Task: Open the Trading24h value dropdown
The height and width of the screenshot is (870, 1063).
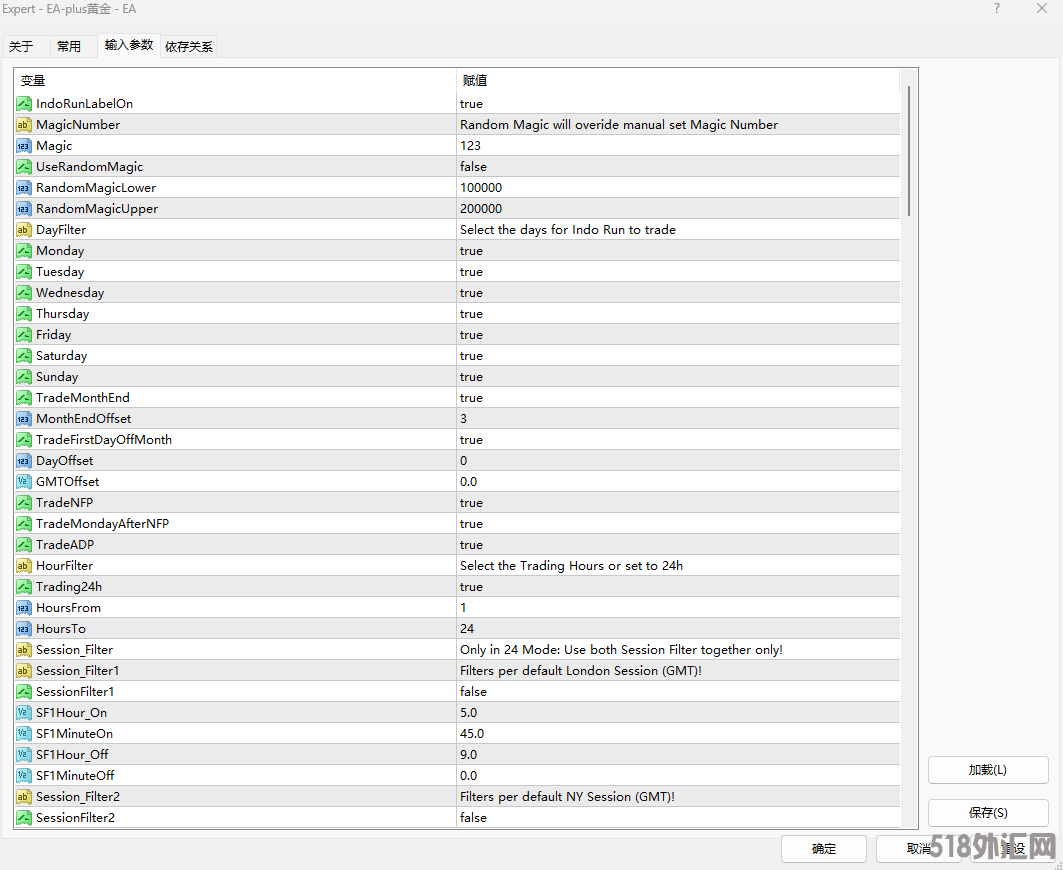Action: pos(677,587)
